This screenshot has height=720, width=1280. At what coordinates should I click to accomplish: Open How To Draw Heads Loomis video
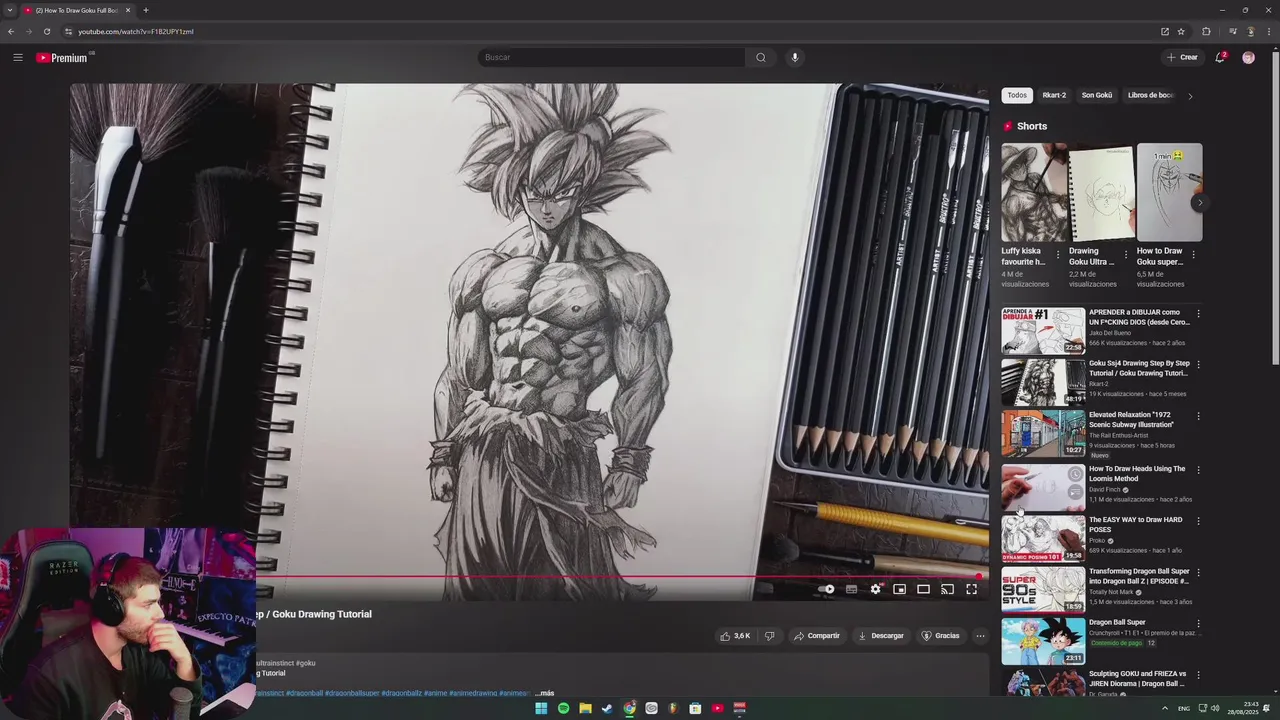pyautogui.click(x=1137, y=473)
